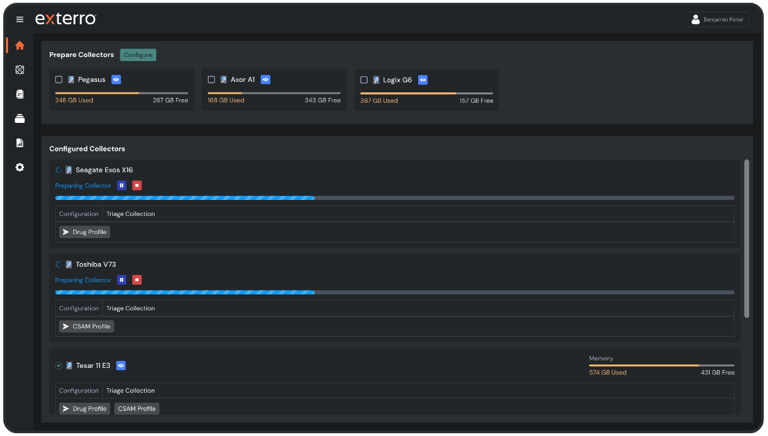Click the Pegasus storage usage bar

coord(121,93)
